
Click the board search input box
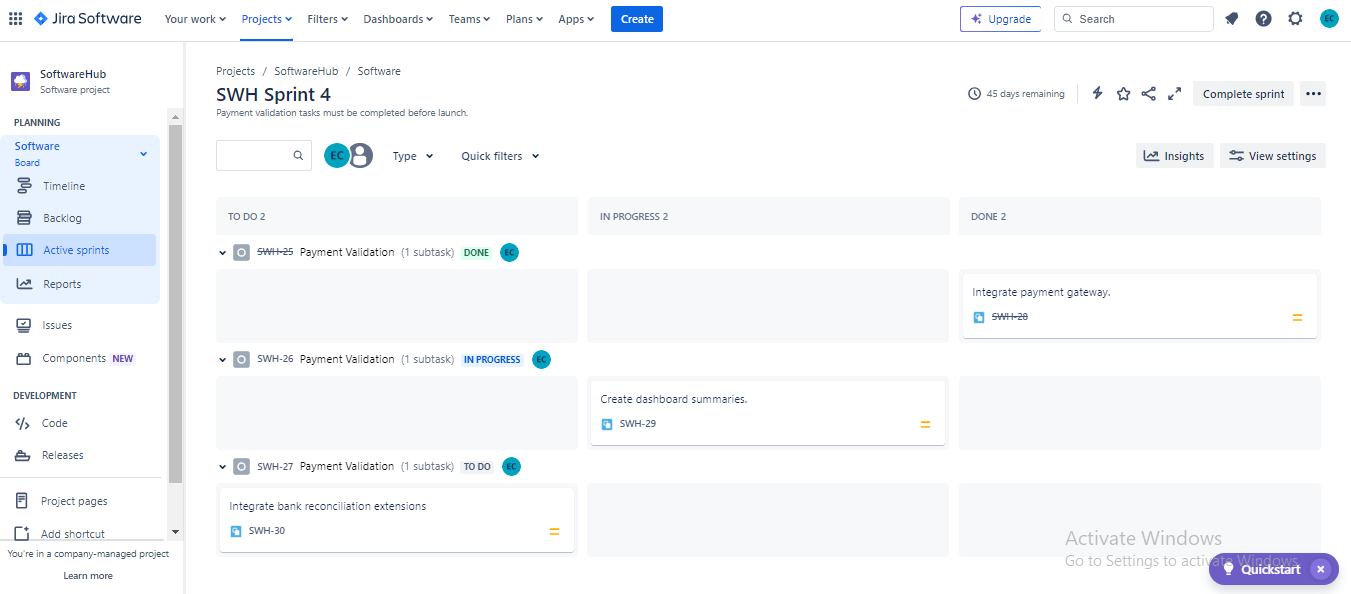[x=264, y=156]
